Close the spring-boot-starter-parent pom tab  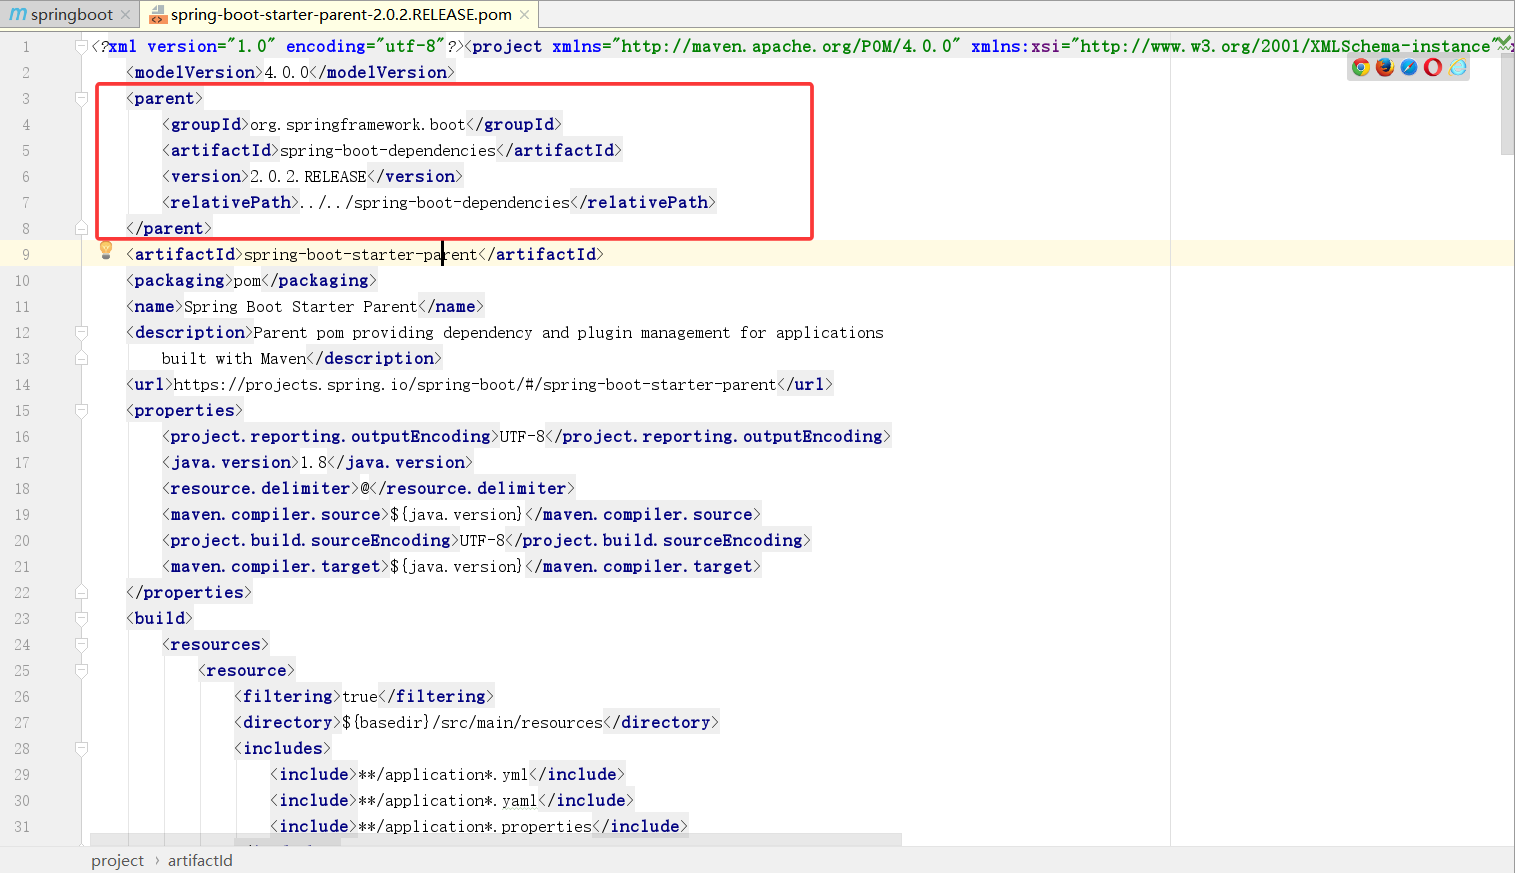pos(524,14)
